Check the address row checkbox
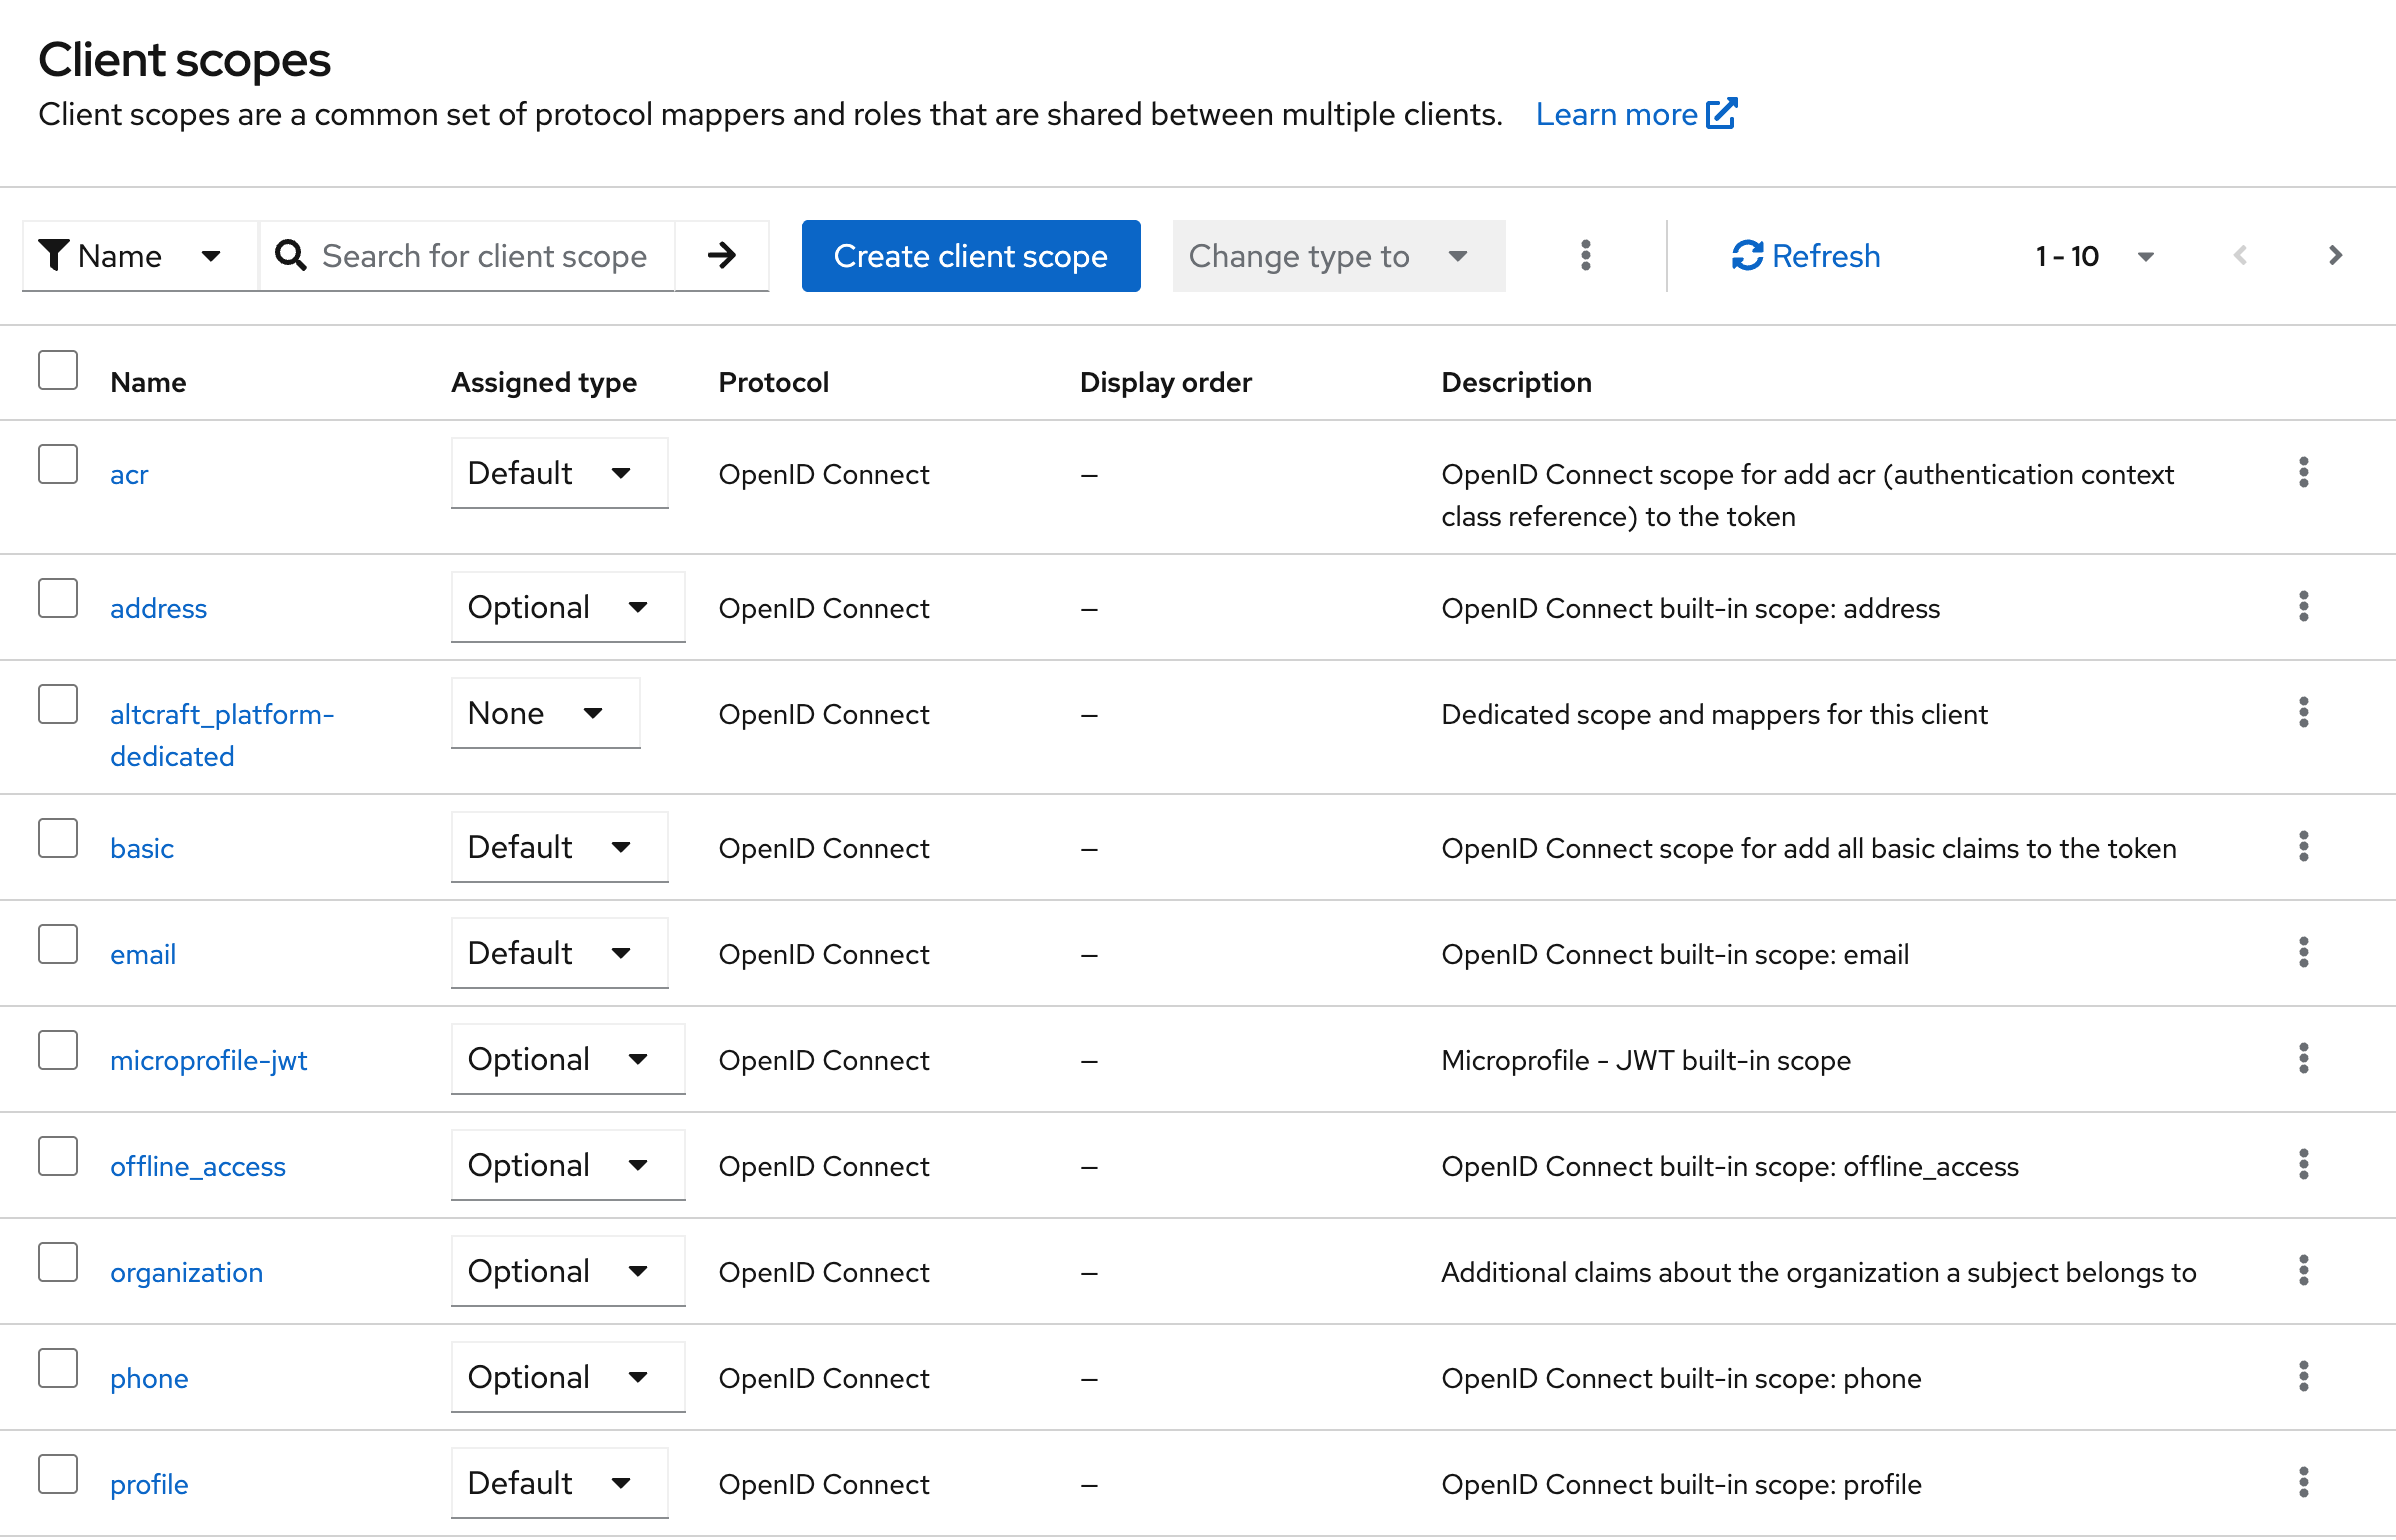The image size is (2396, 1540). pos(58,598)
